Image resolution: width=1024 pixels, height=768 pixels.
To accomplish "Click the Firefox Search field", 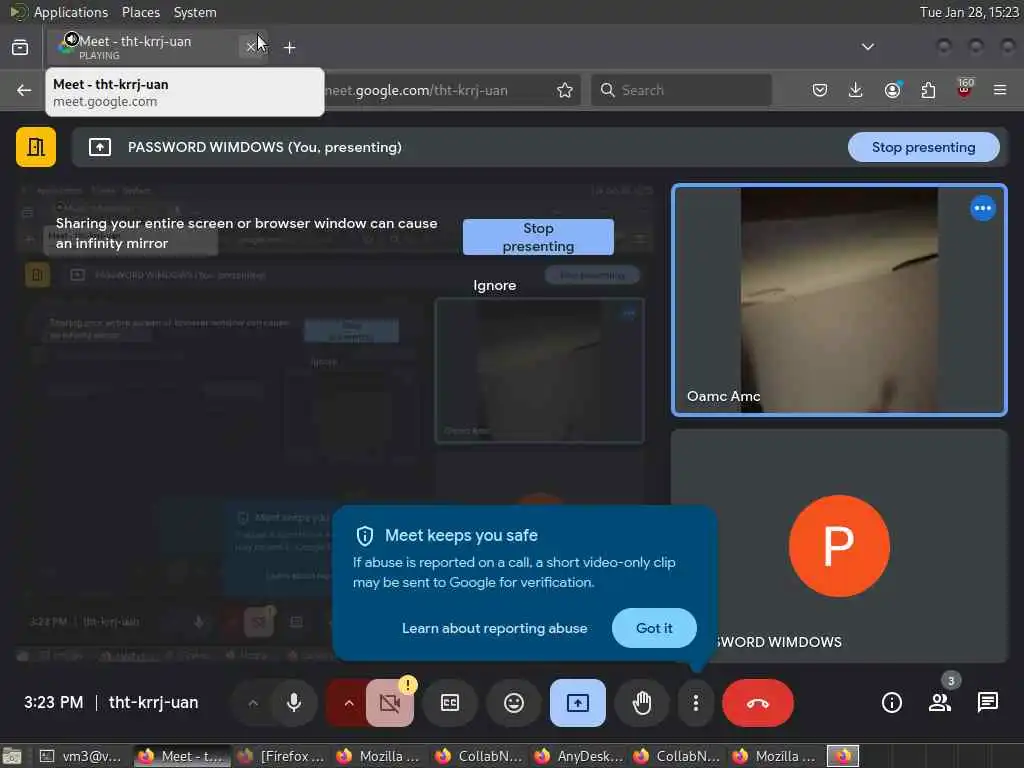I will [x=681, y=90].
